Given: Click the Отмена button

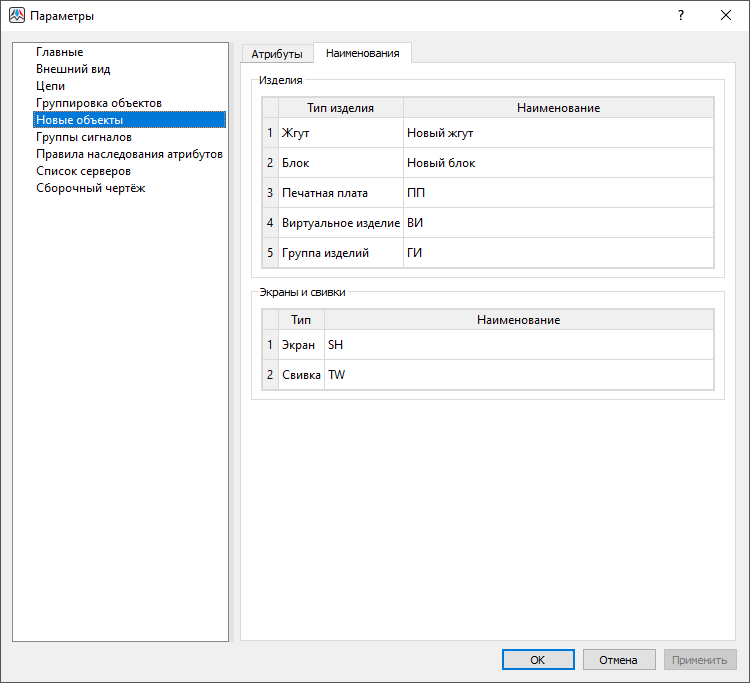Looking at the screenshot, I should 618,660.
